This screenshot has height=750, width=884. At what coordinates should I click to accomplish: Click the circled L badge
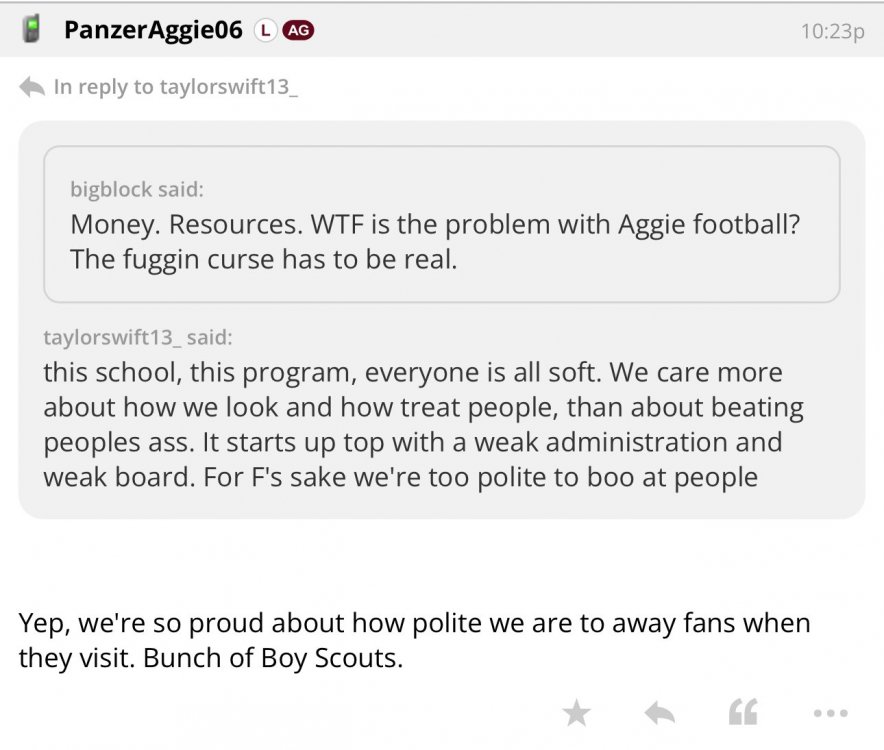tap(264, 30)
